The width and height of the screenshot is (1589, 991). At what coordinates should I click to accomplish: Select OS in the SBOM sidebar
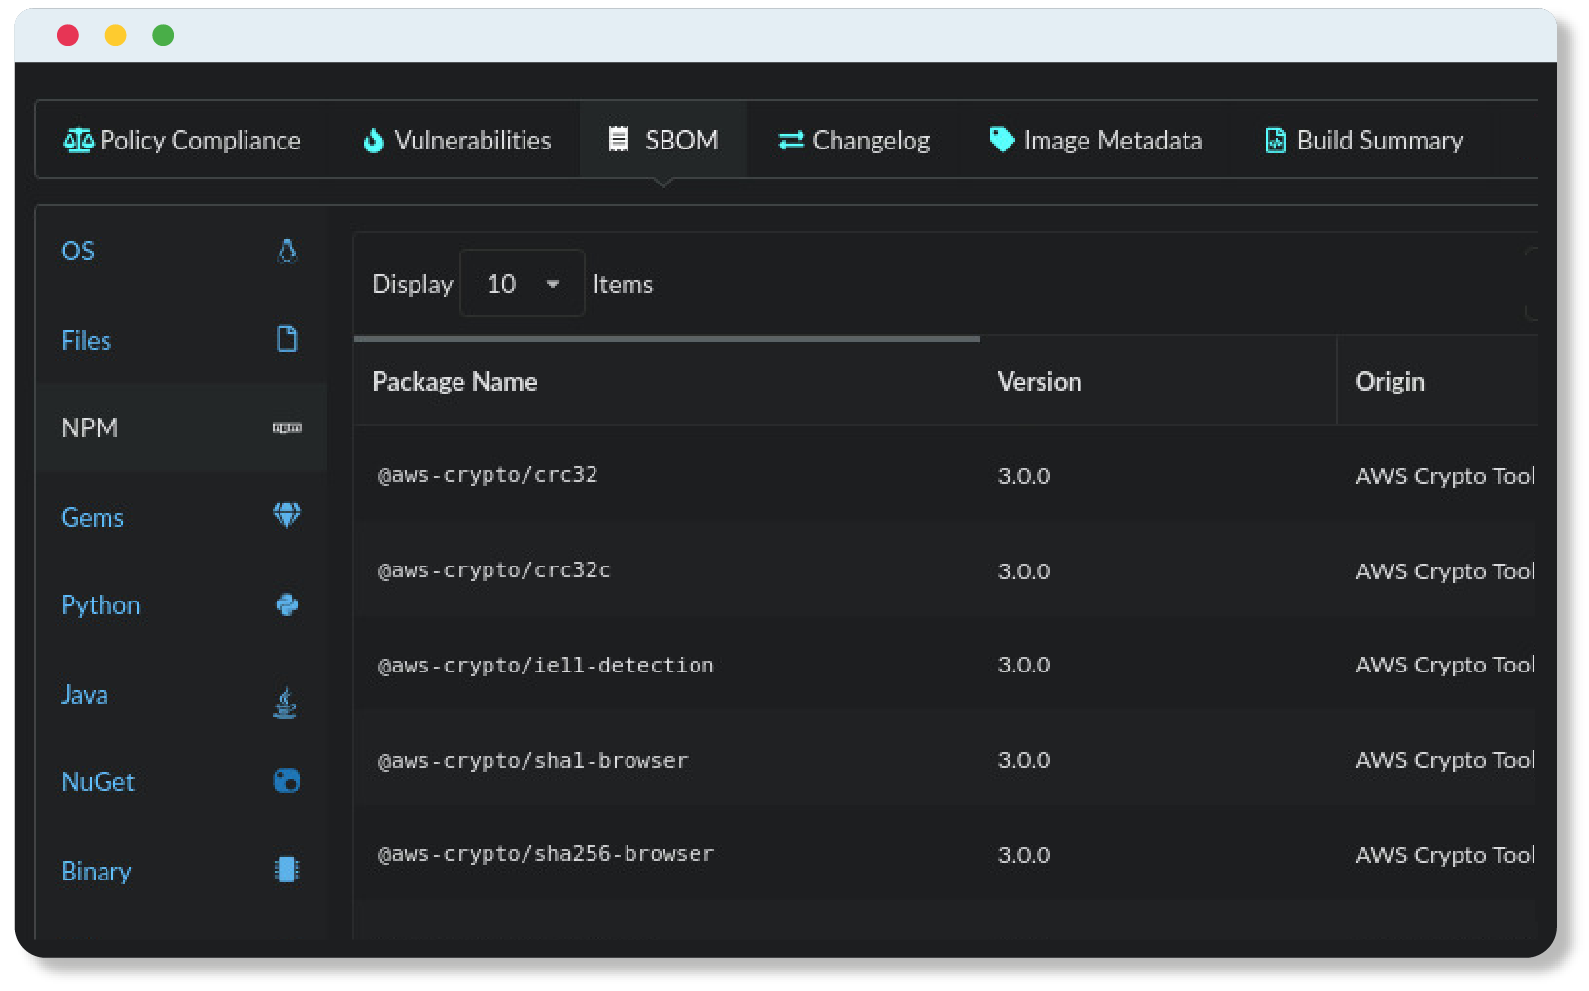(x=181, y=251)
